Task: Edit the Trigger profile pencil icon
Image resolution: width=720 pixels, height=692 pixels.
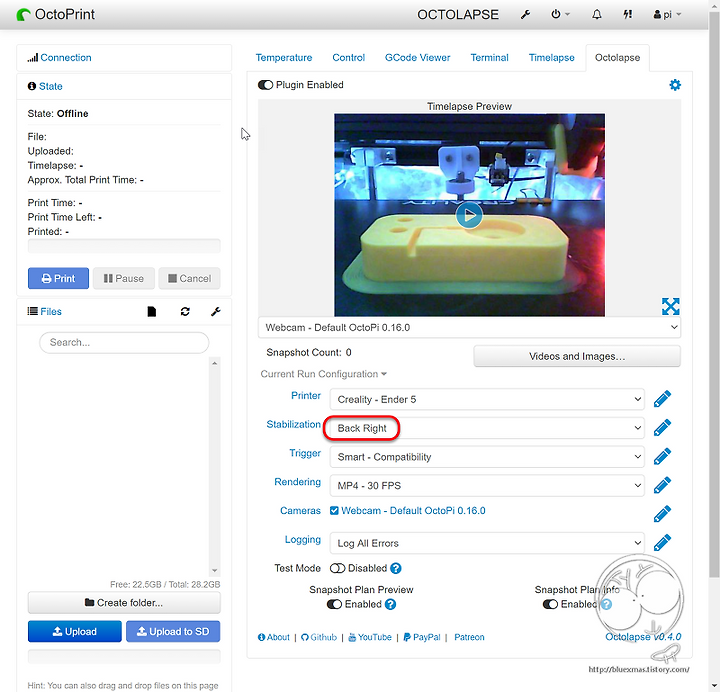Action: [662, 456]
